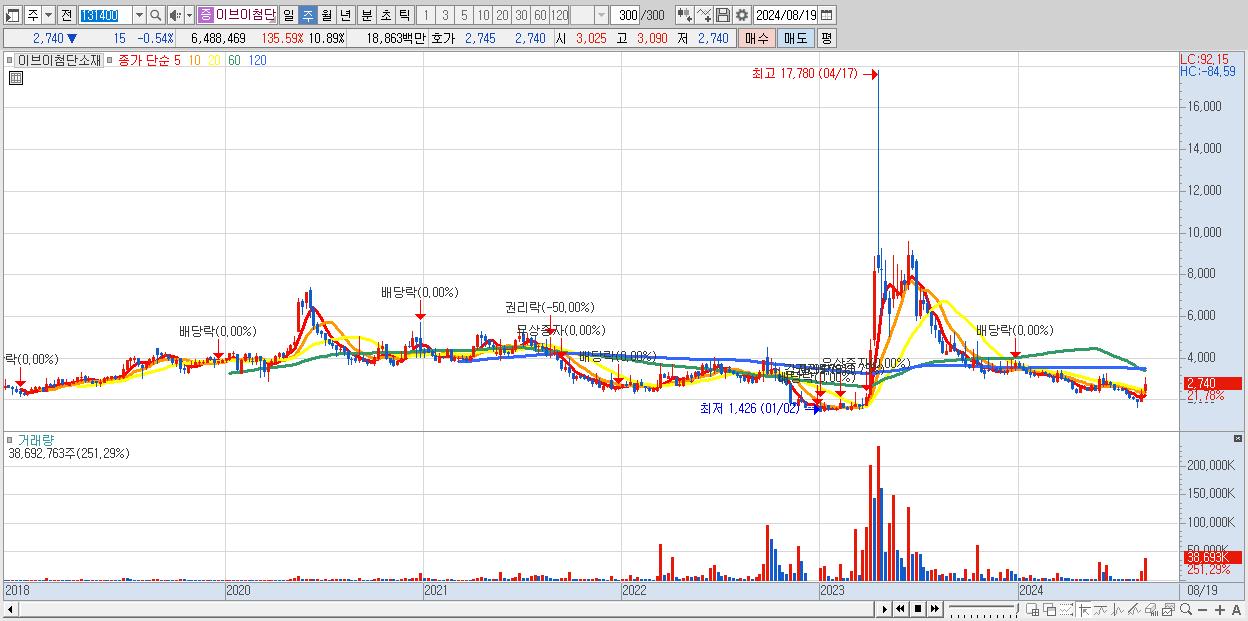The height and width of the screenshot is (621, 1248).
Task: Select the 분 minute period
Action: 366,15
